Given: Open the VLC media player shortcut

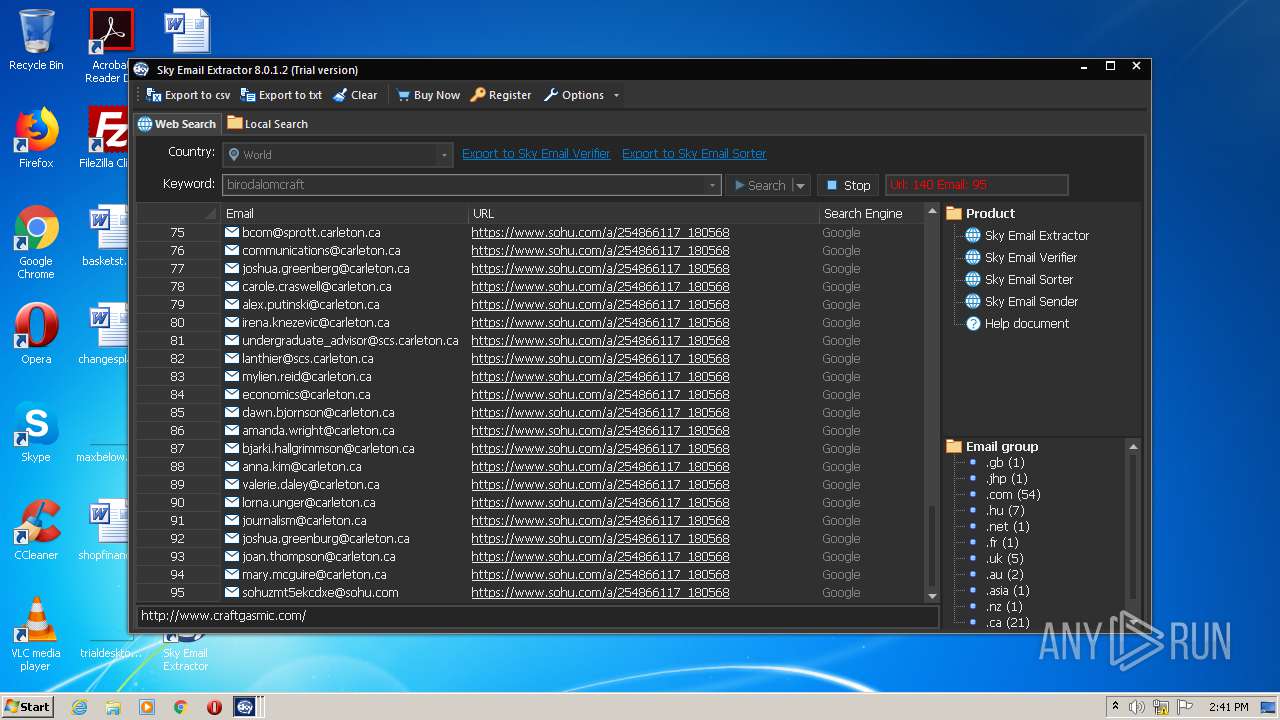Looking at the screenshot, I should click(x=36, y=634).
